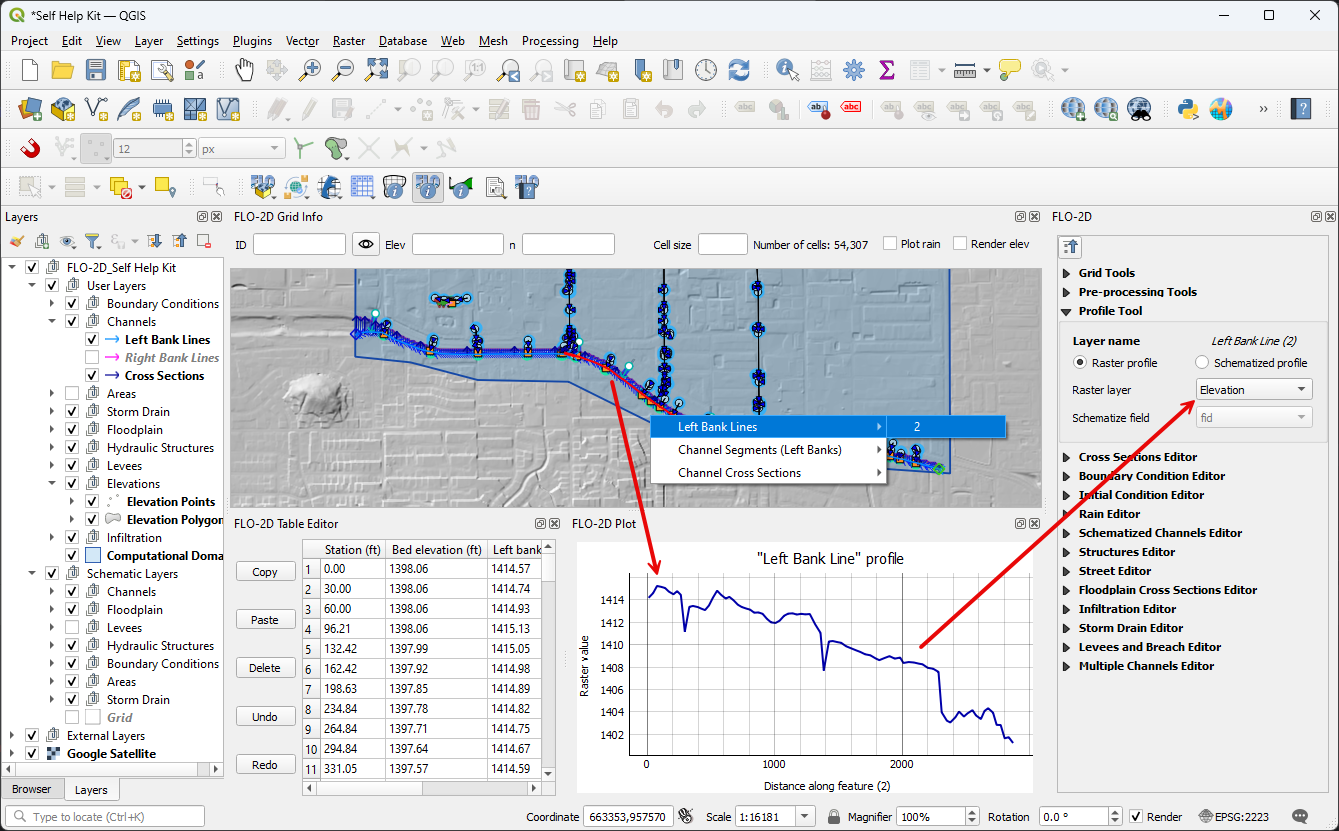Select the Schematized profile radio button
This screenshot has width=1339, height=831.
point(1202,363)
